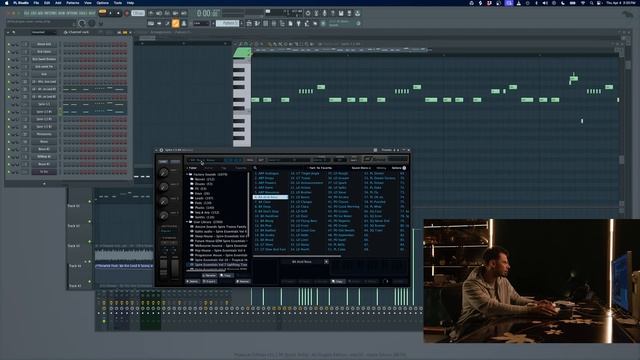Mute the Spire 1.5 #3 channel LED

[9, 127]
